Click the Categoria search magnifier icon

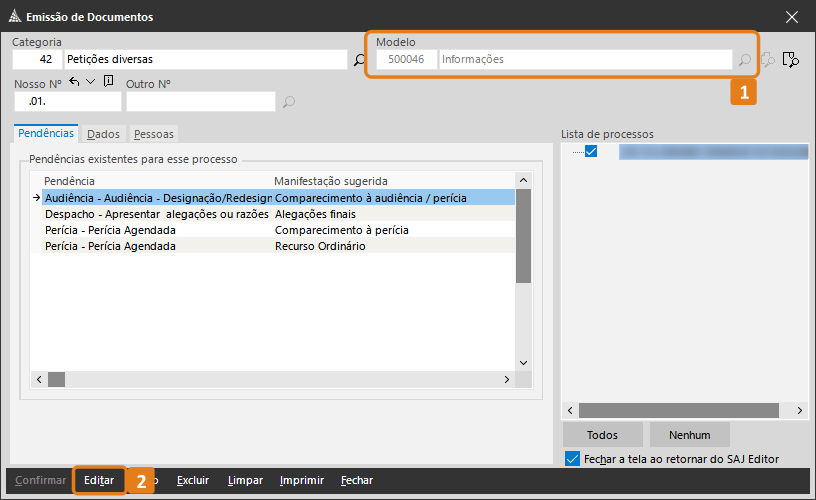[x=360, y=60]
